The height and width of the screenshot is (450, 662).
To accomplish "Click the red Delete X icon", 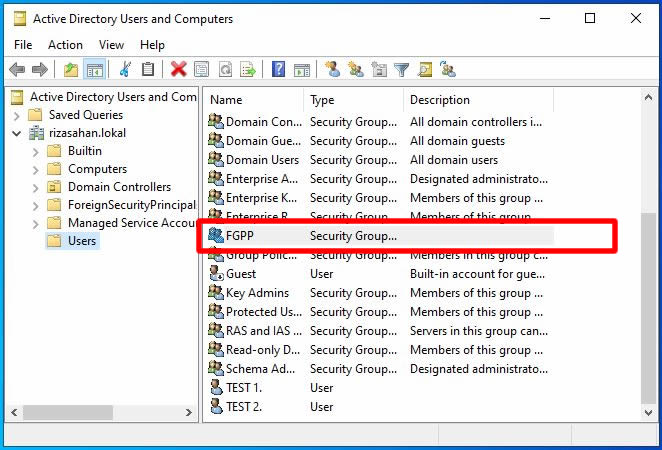I will coord(179,69).
